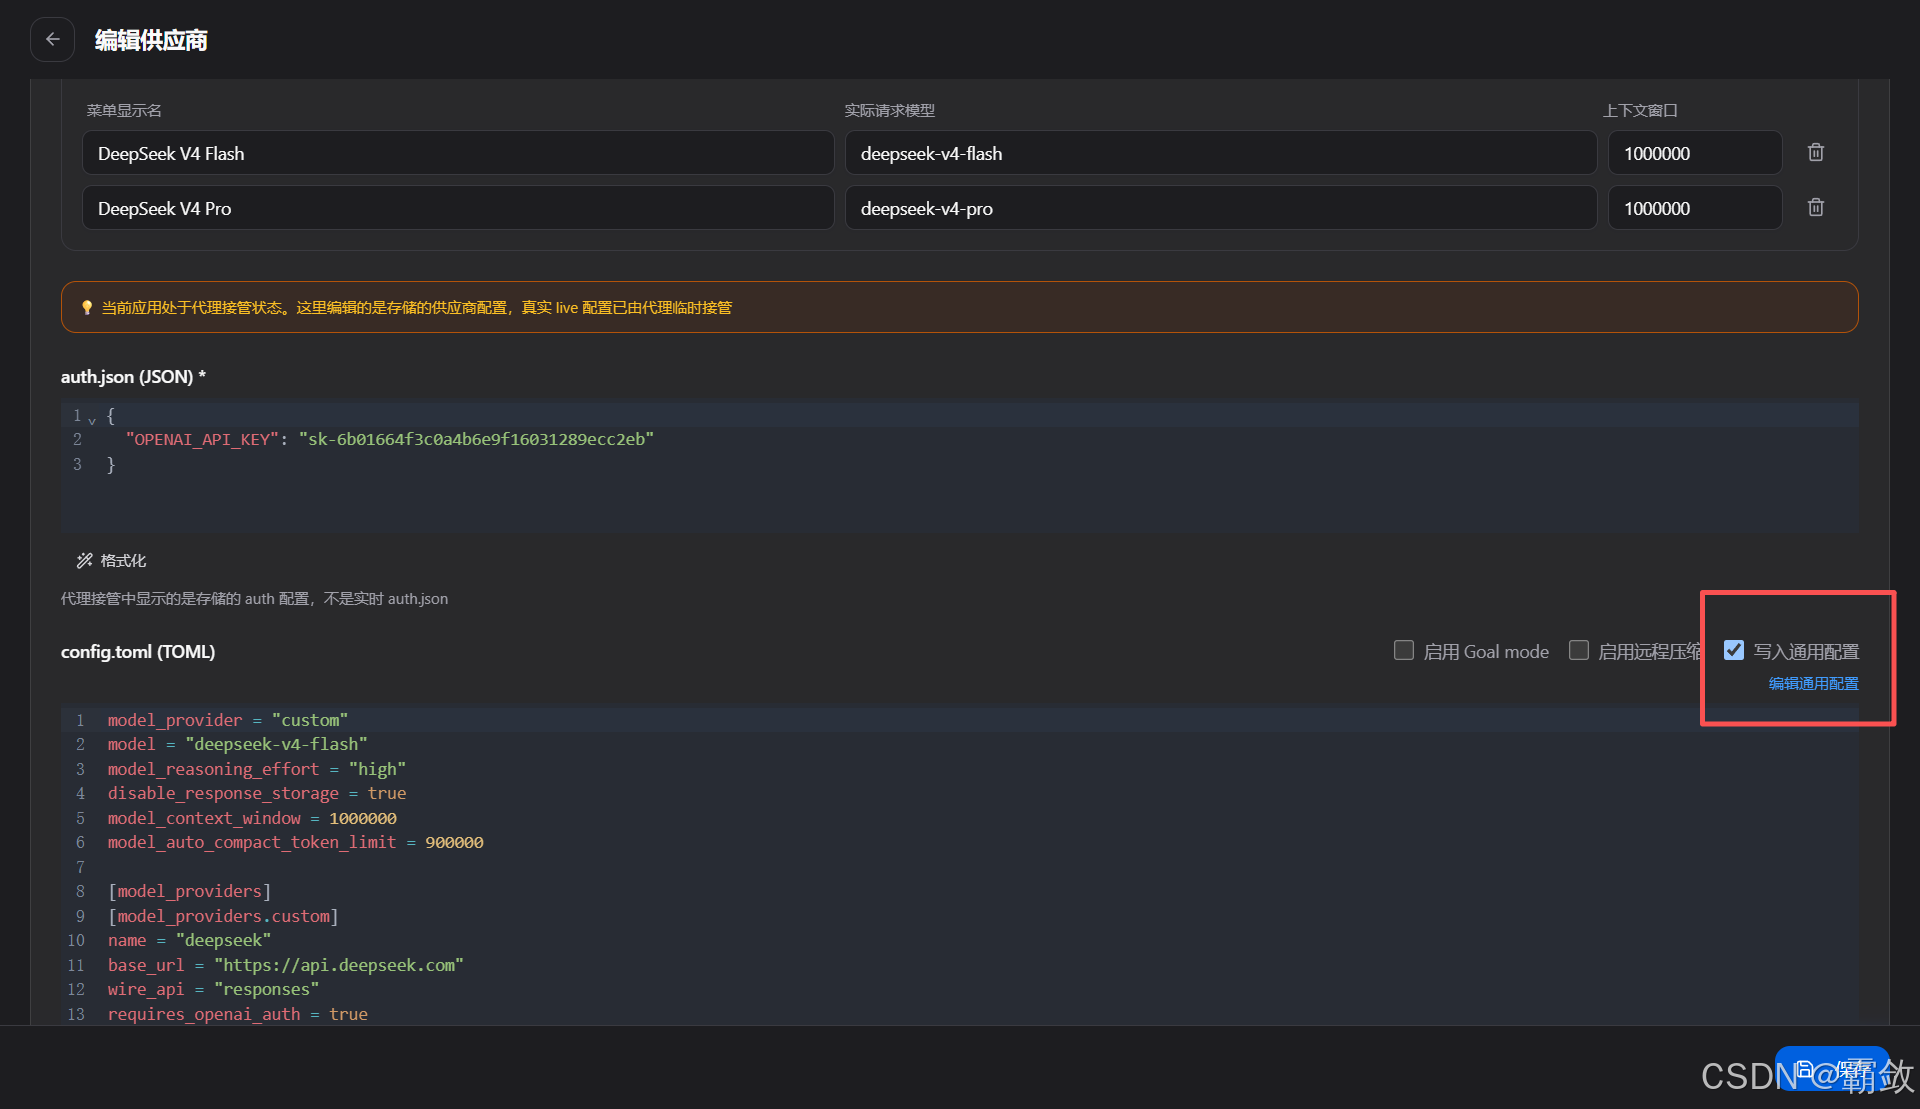Click the name = "deepseek" line
1920x1109 pixels.
(x=189, y=940)
